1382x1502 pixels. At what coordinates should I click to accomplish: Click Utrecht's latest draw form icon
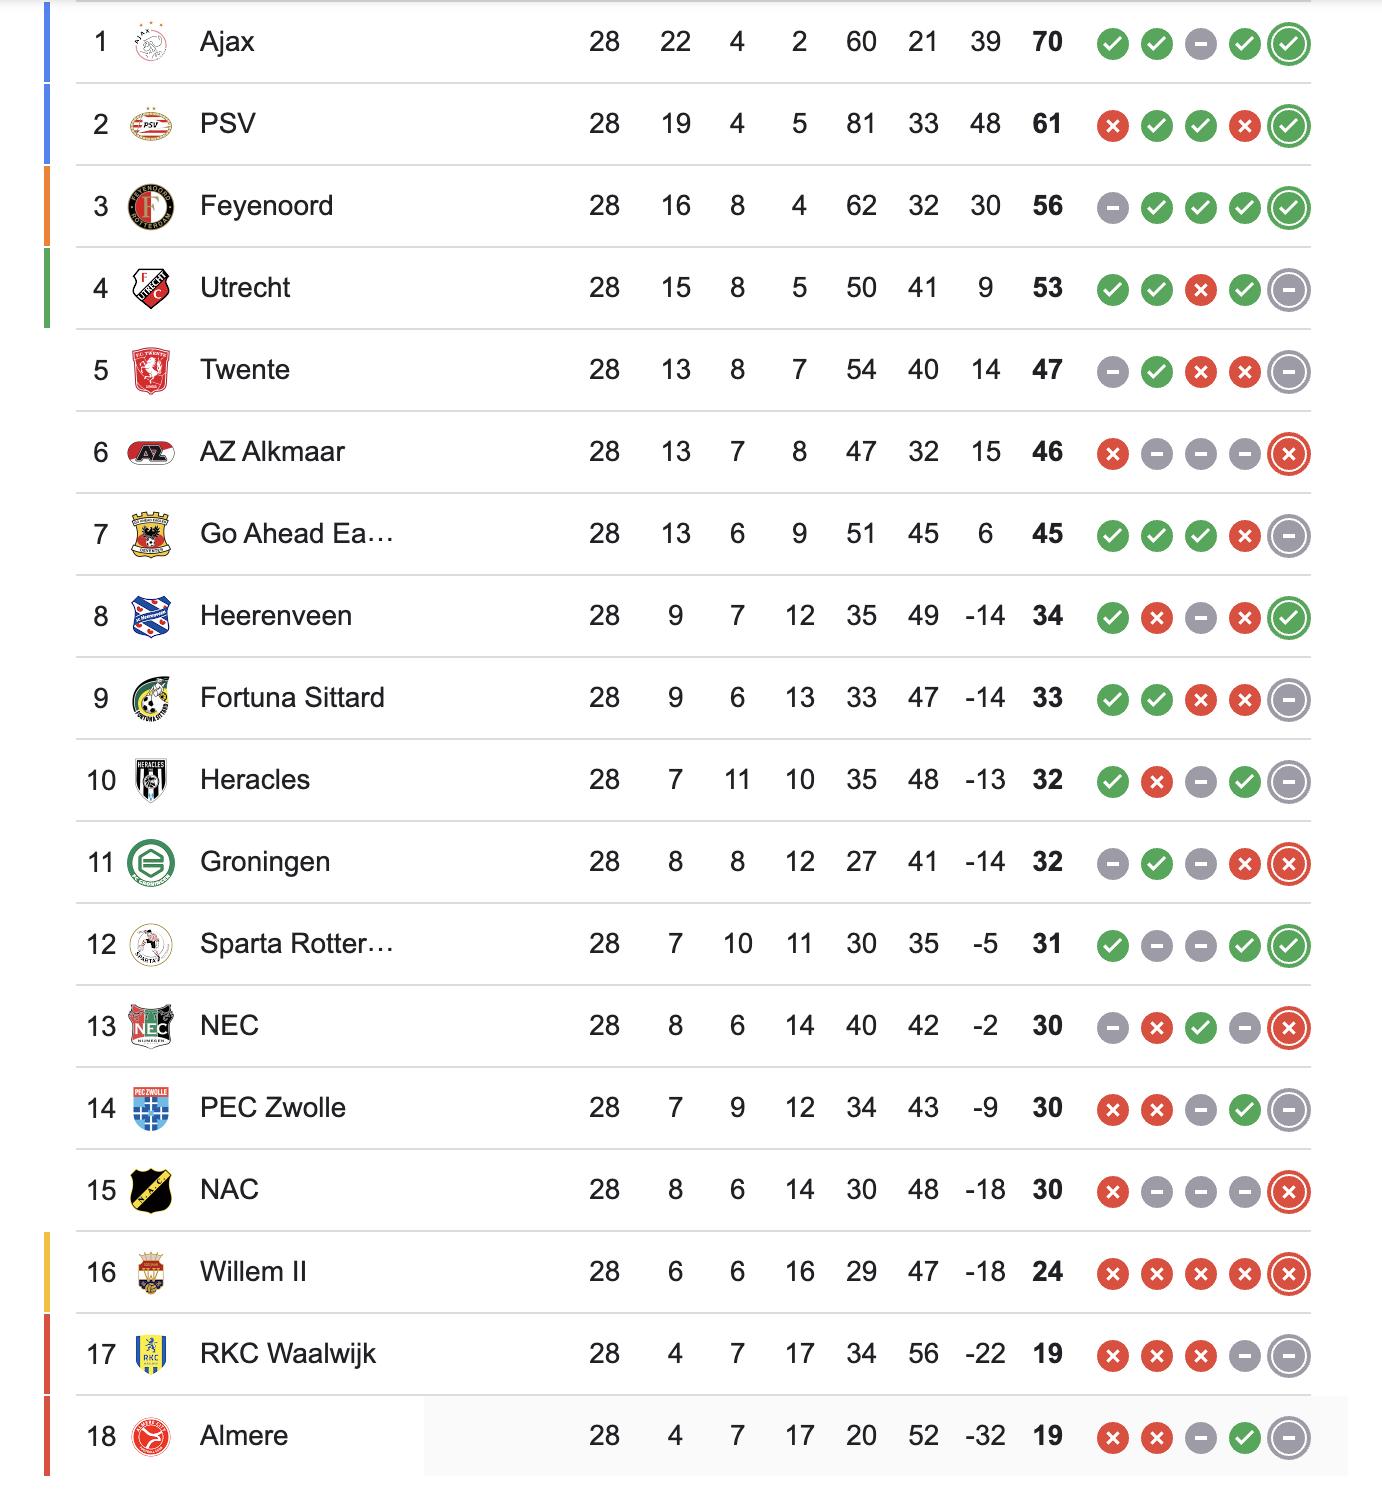coord(1288,290)
